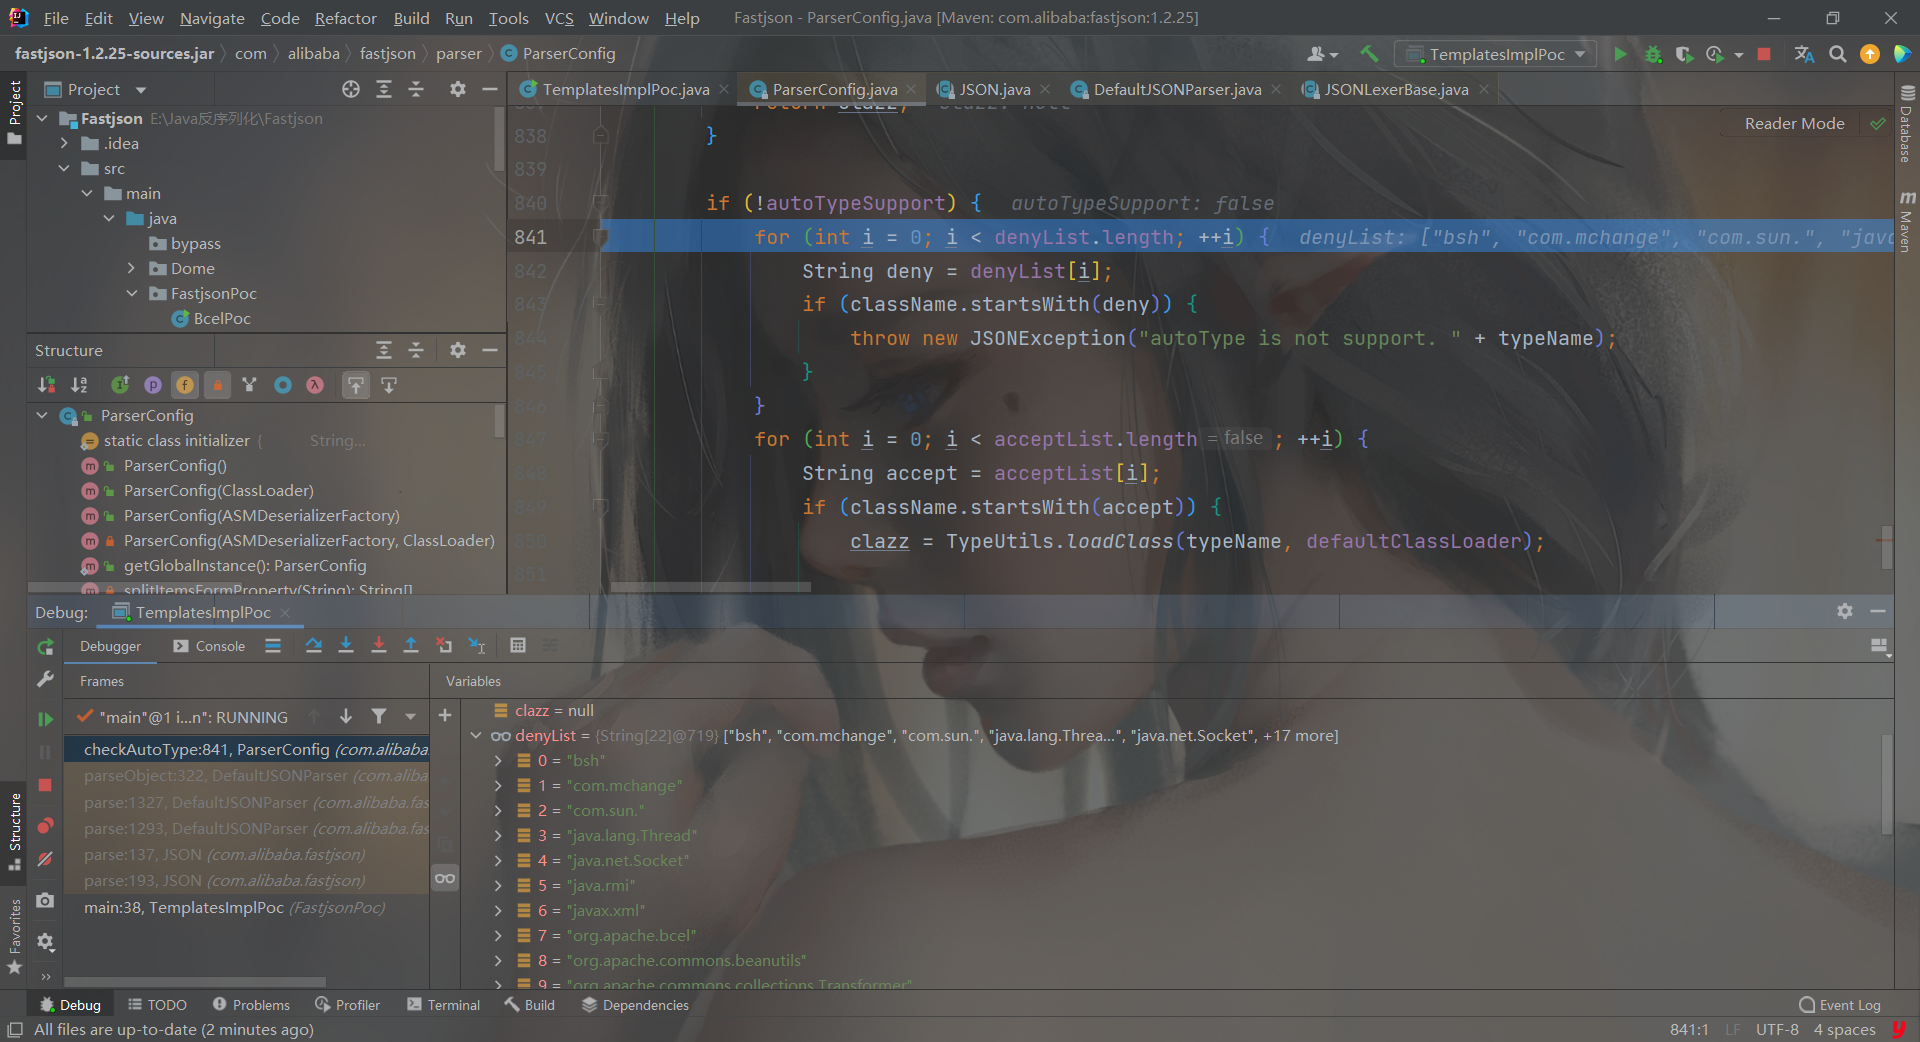1920x1042 pixels.
Task: Collapse all in Project panel
Action: point(416,89)
